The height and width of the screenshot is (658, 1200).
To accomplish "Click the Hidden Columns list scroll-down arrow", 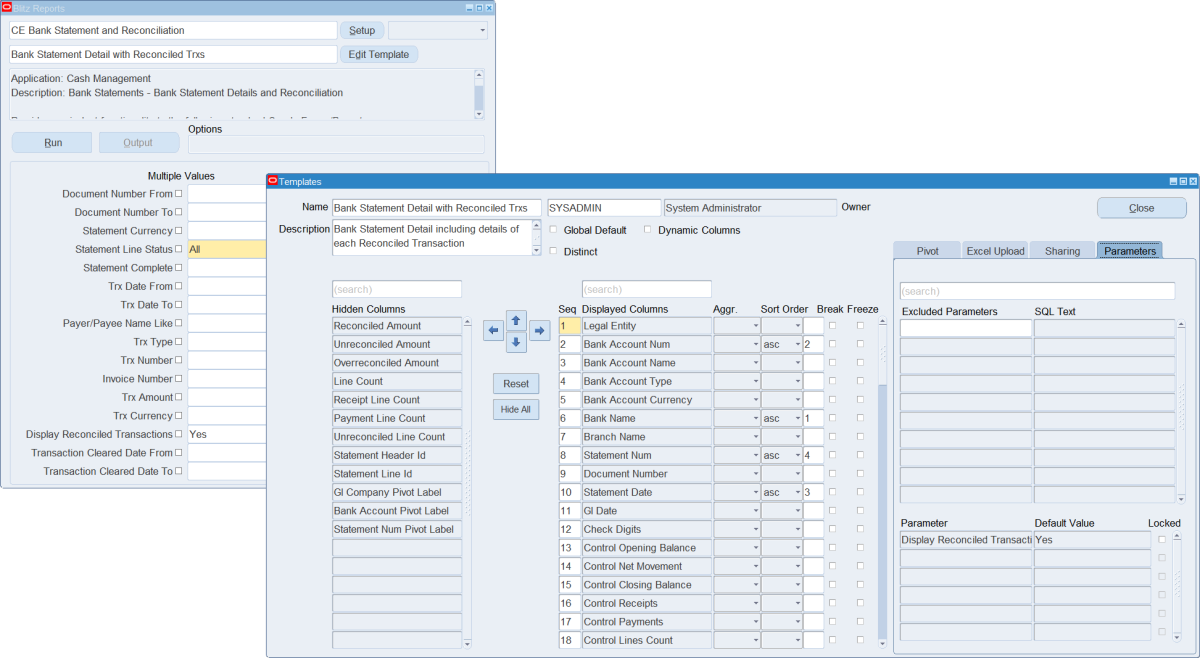I will (x=467, y=644).
